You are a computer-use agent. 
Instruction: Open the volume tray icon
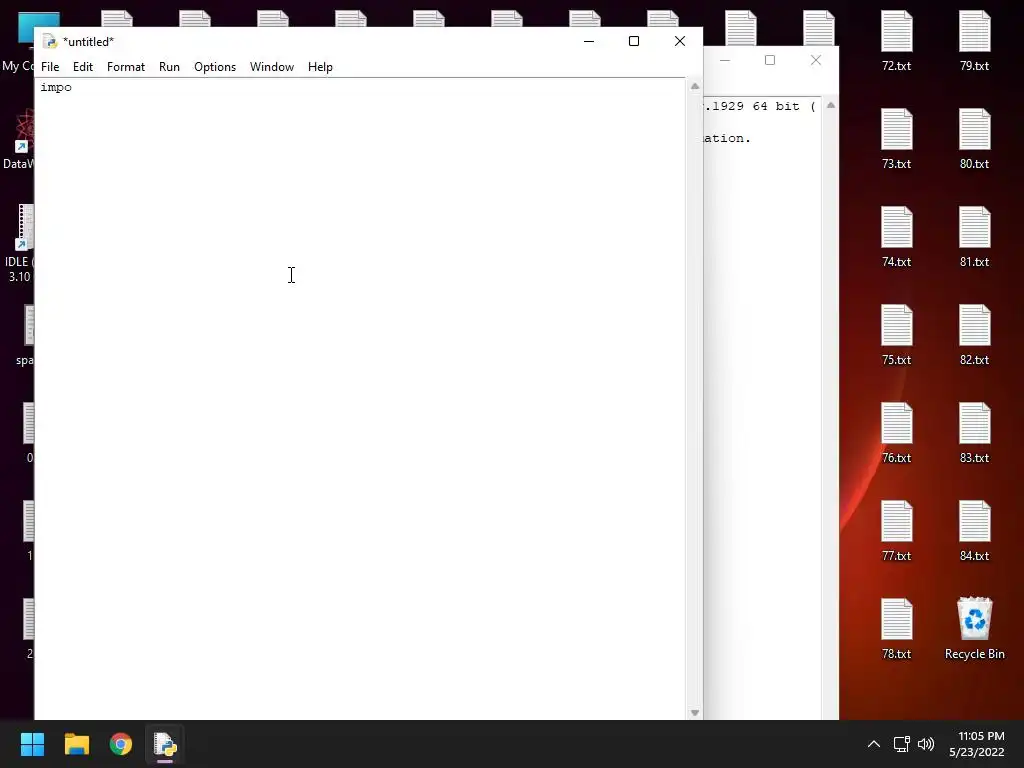926,744
